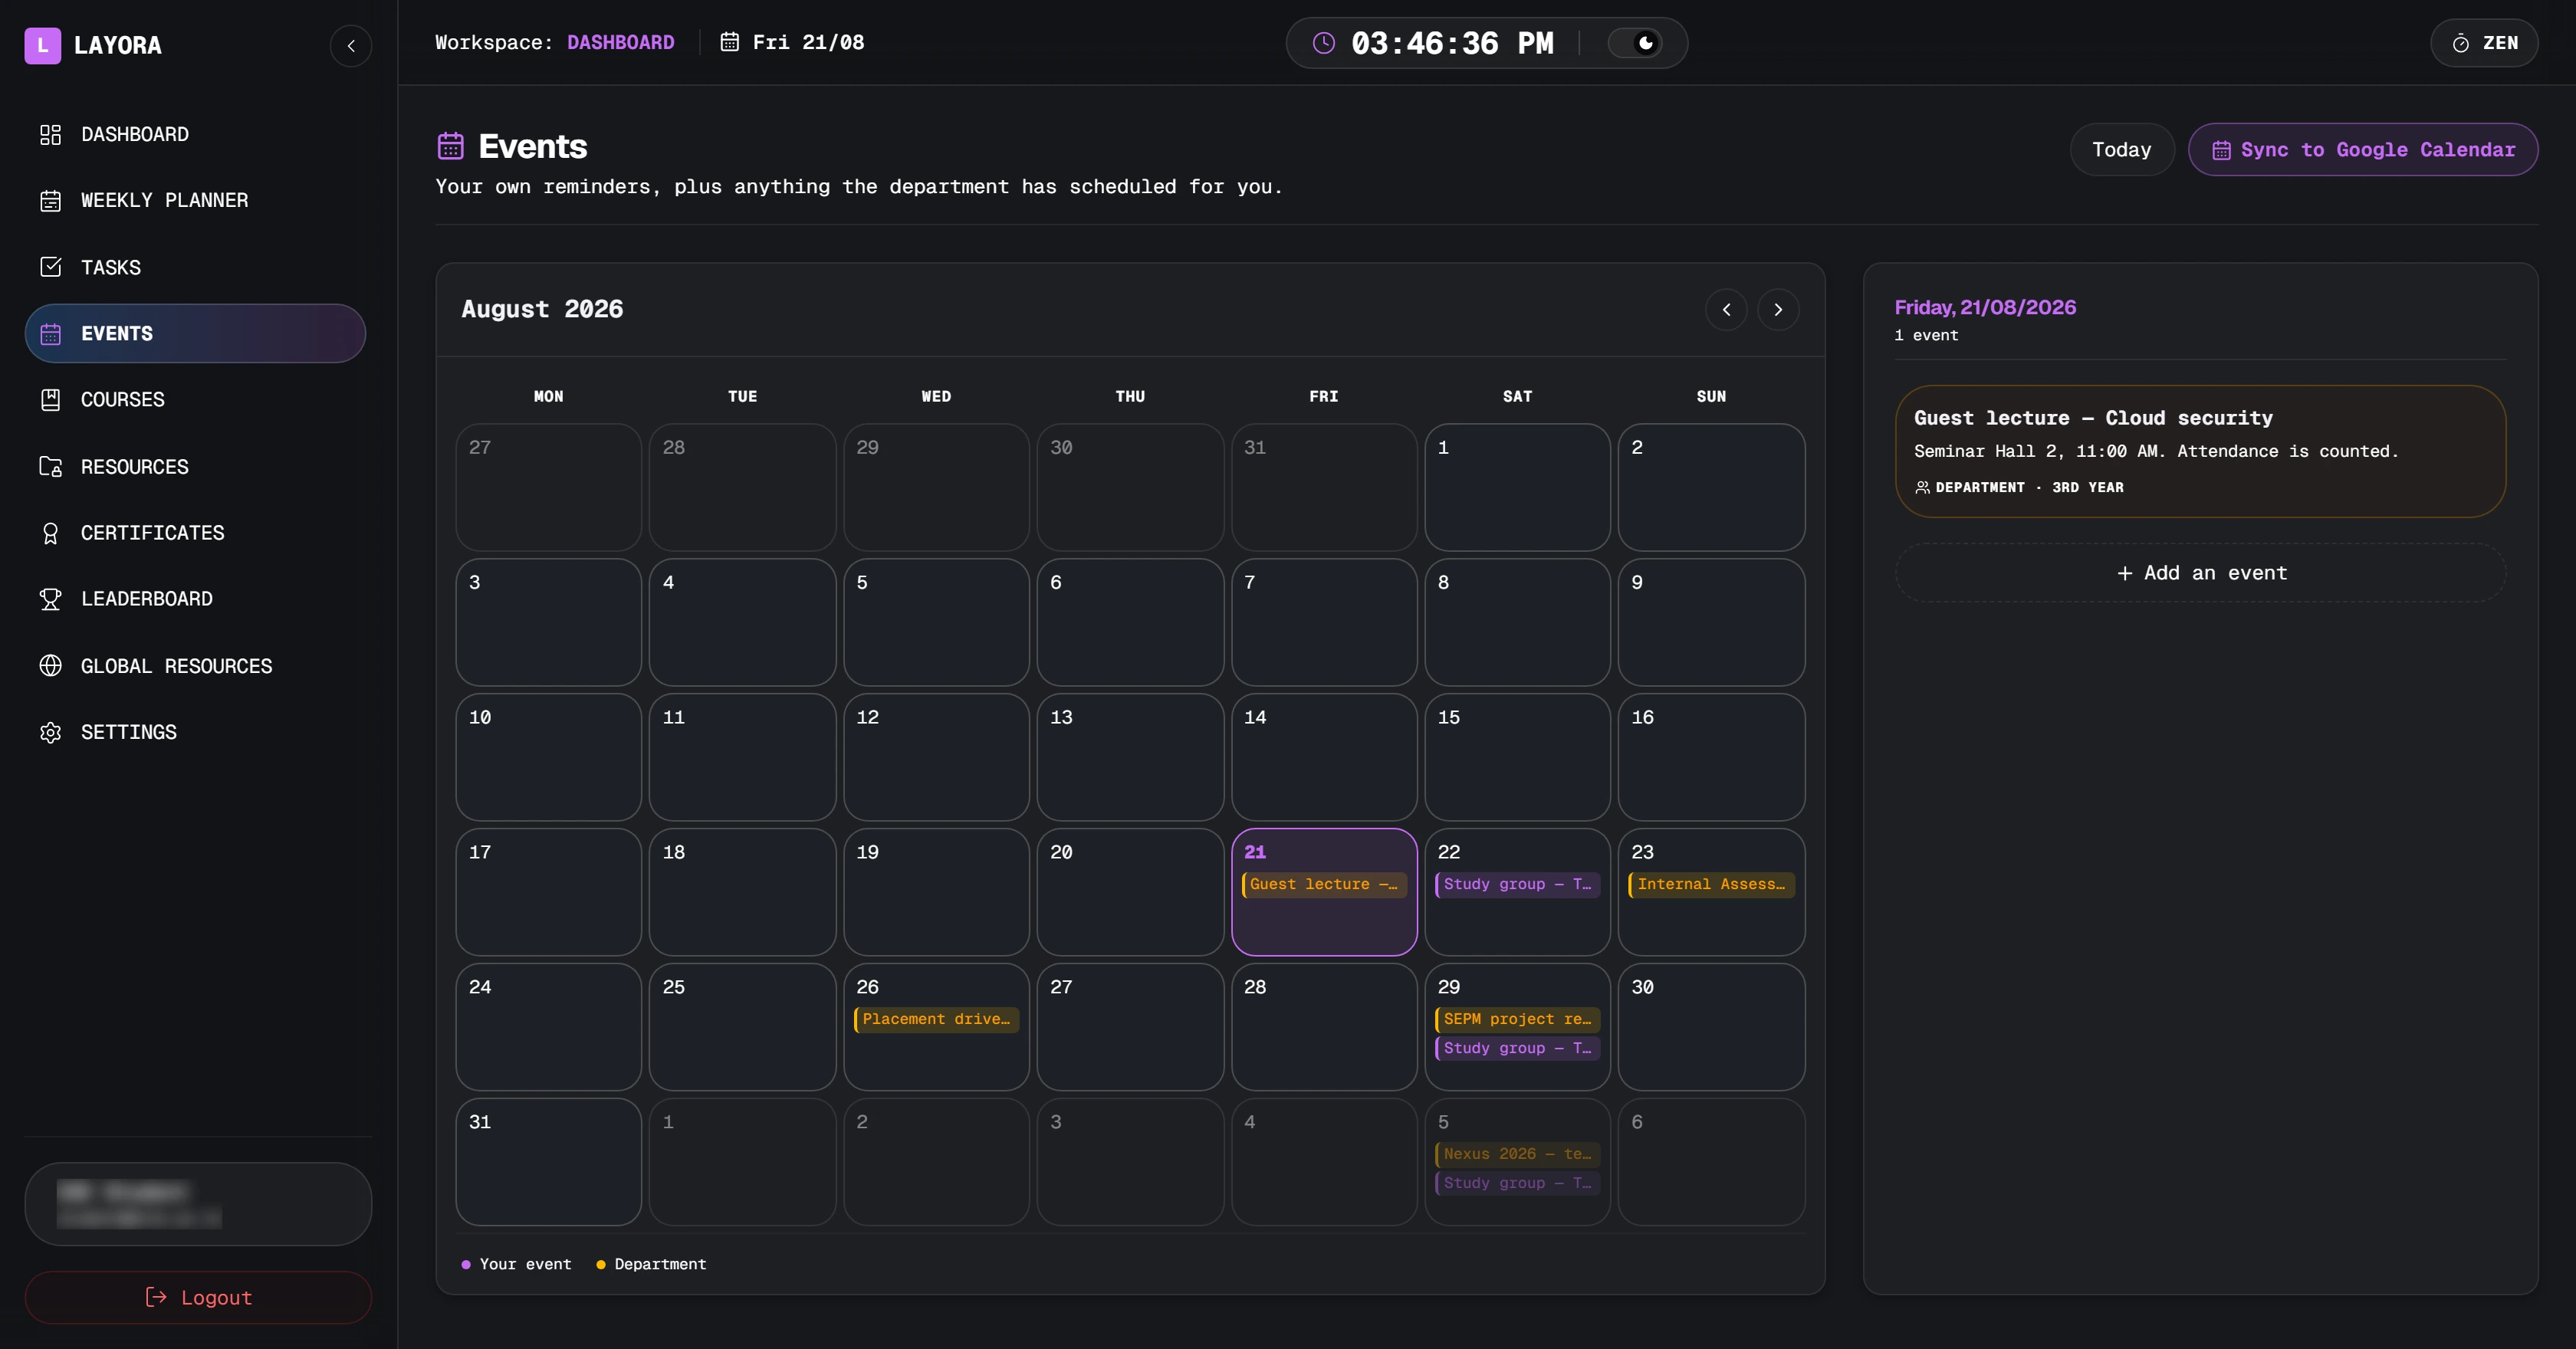Open the SEPM project chip on the 29th

pos(1517,1019)
